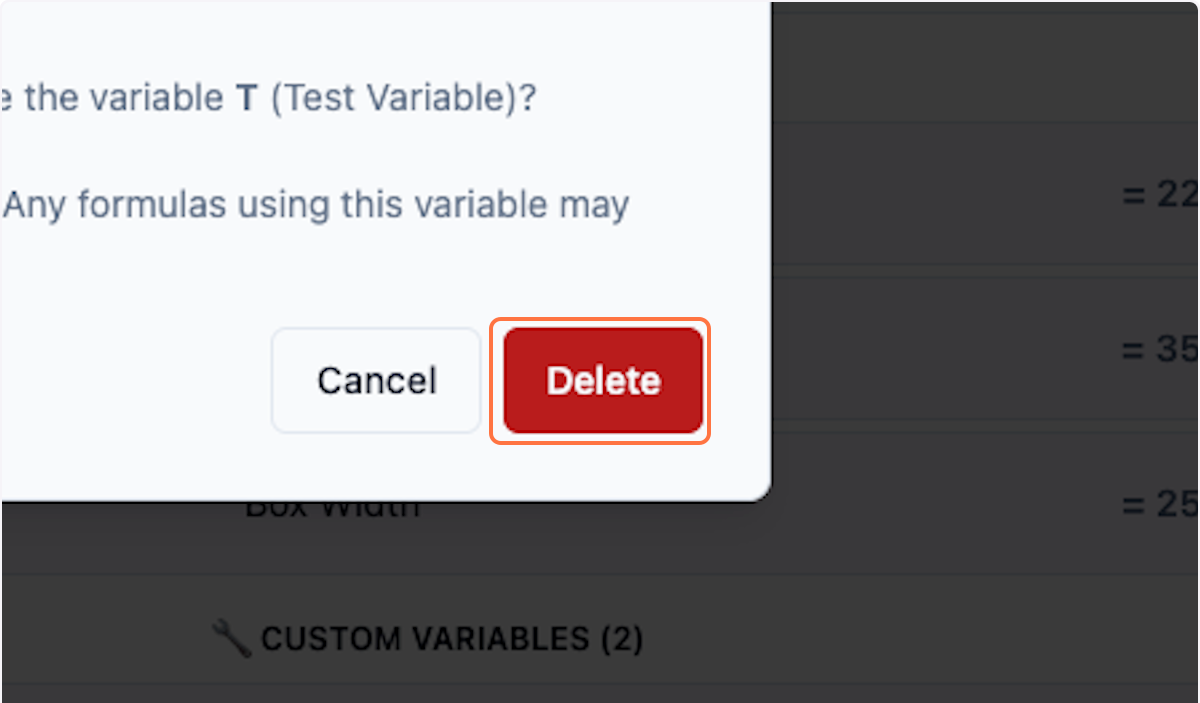This screenshot has width=1200, height=703.
Task: Click the highlighted Delete confirmation button
Action: [600, 380]
